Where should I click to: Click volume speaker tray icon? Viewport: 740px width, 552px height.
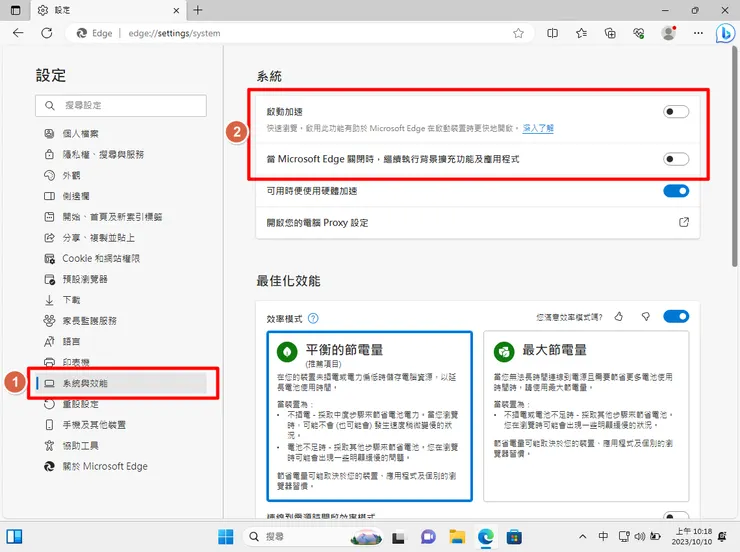[639, 536]
